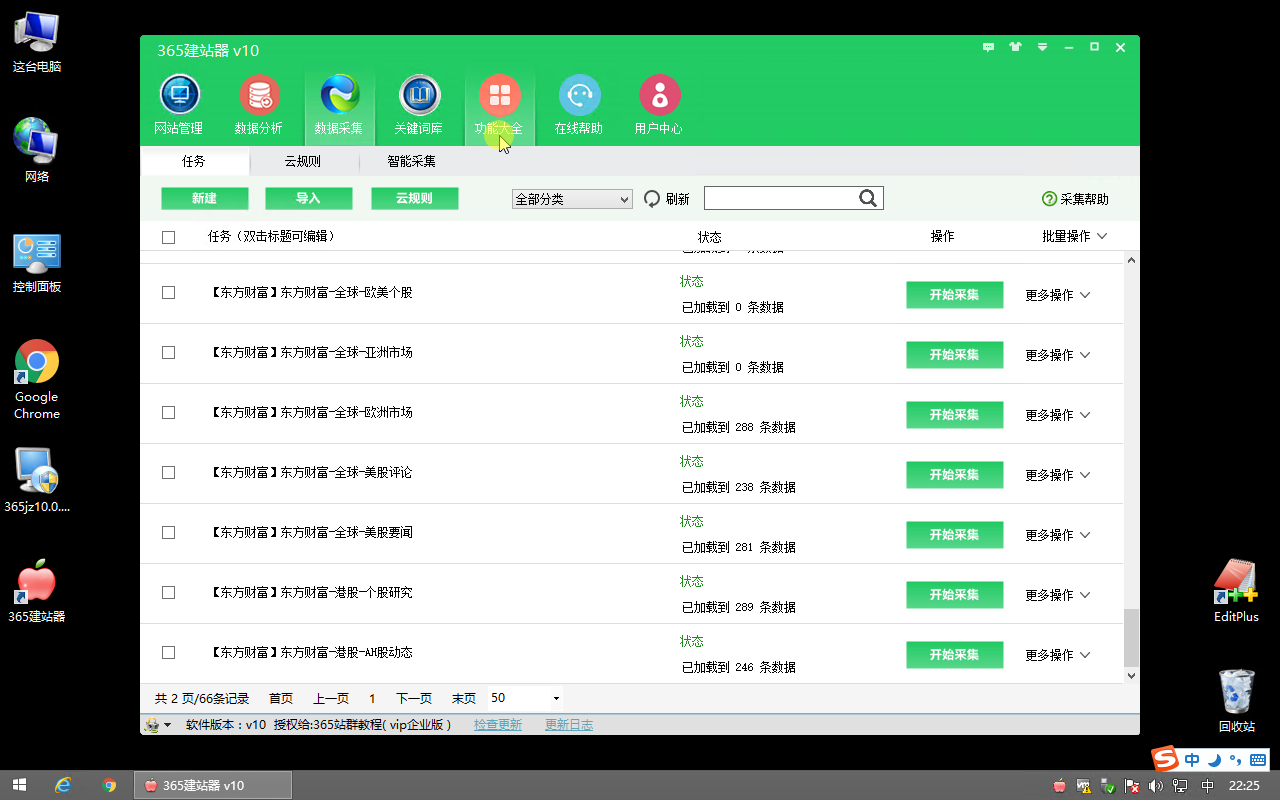Screen dimensions: 1280x800
Task: Expand 更多操作 for 欧洲市场 row
Action: click(x=1058, y=415)
